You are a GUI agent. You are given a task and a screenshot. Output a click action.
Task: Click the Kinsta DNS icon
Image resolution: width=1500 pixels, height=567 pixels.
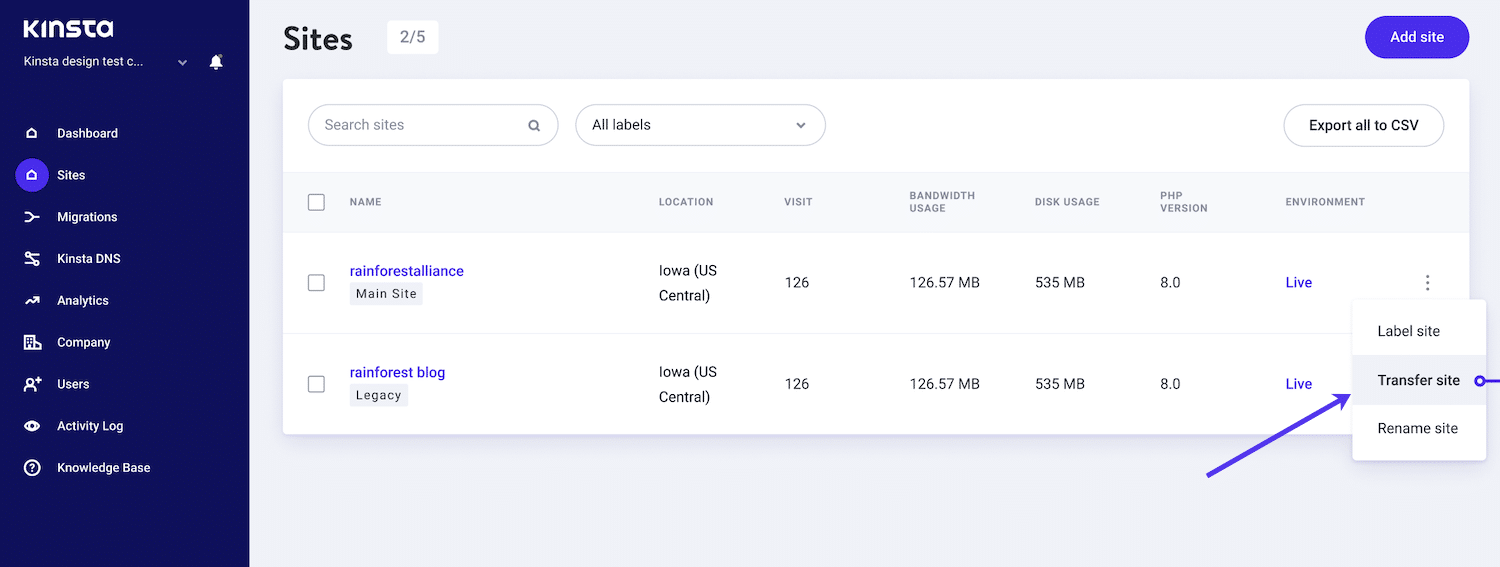[32, 259]
